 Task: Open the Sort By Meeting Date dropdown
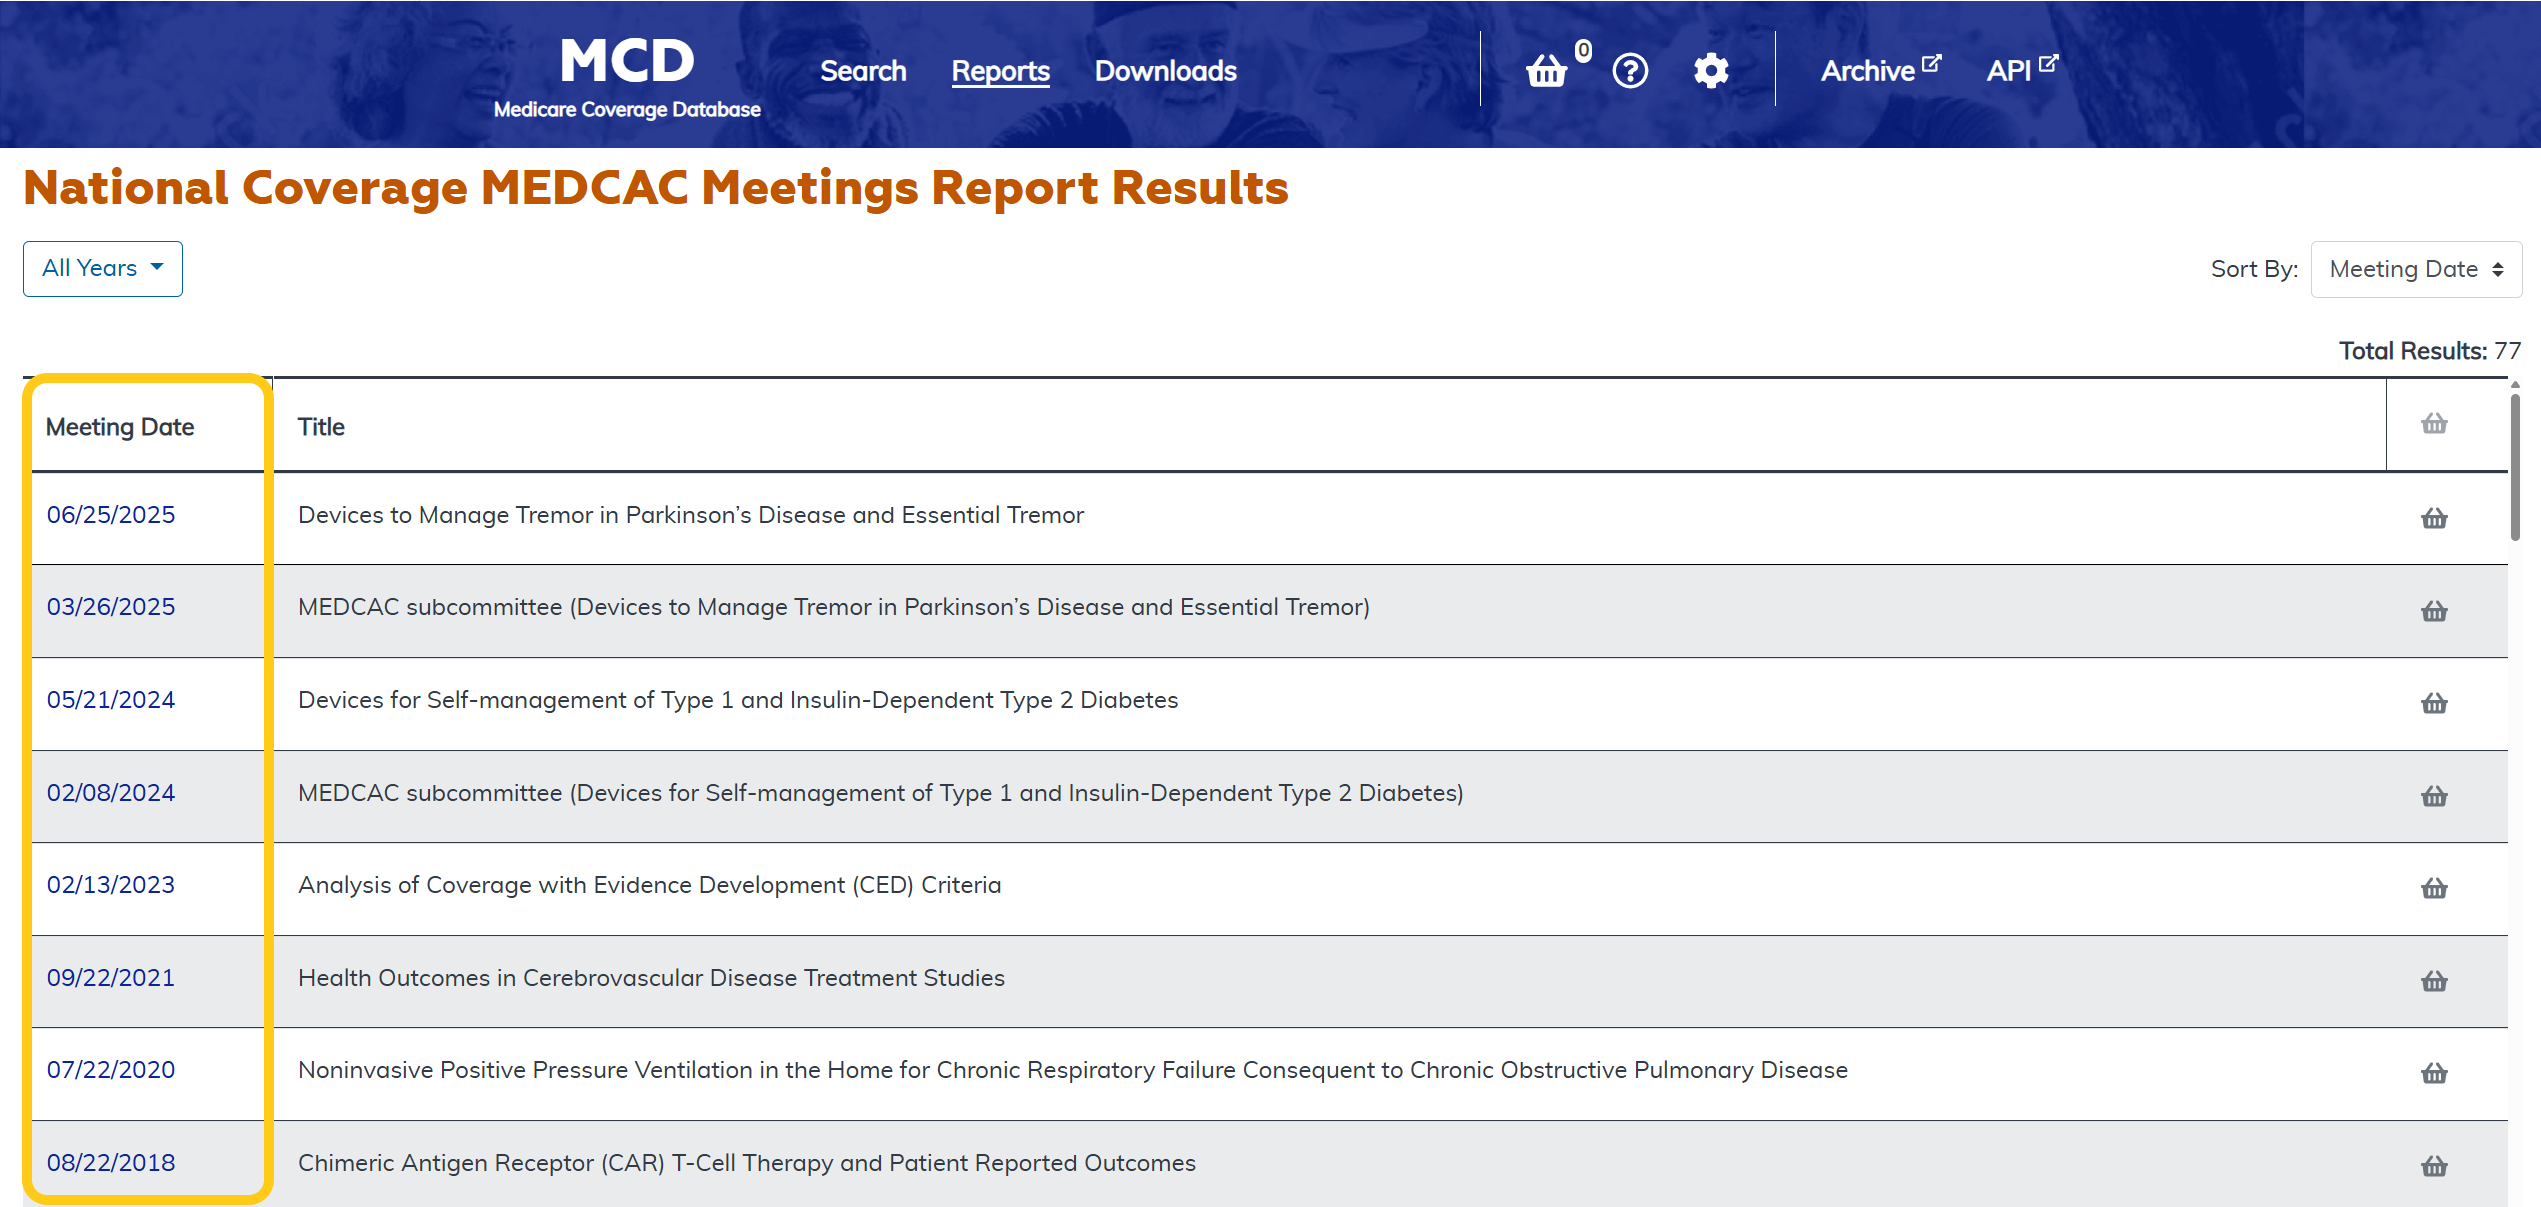point(2415,269)
